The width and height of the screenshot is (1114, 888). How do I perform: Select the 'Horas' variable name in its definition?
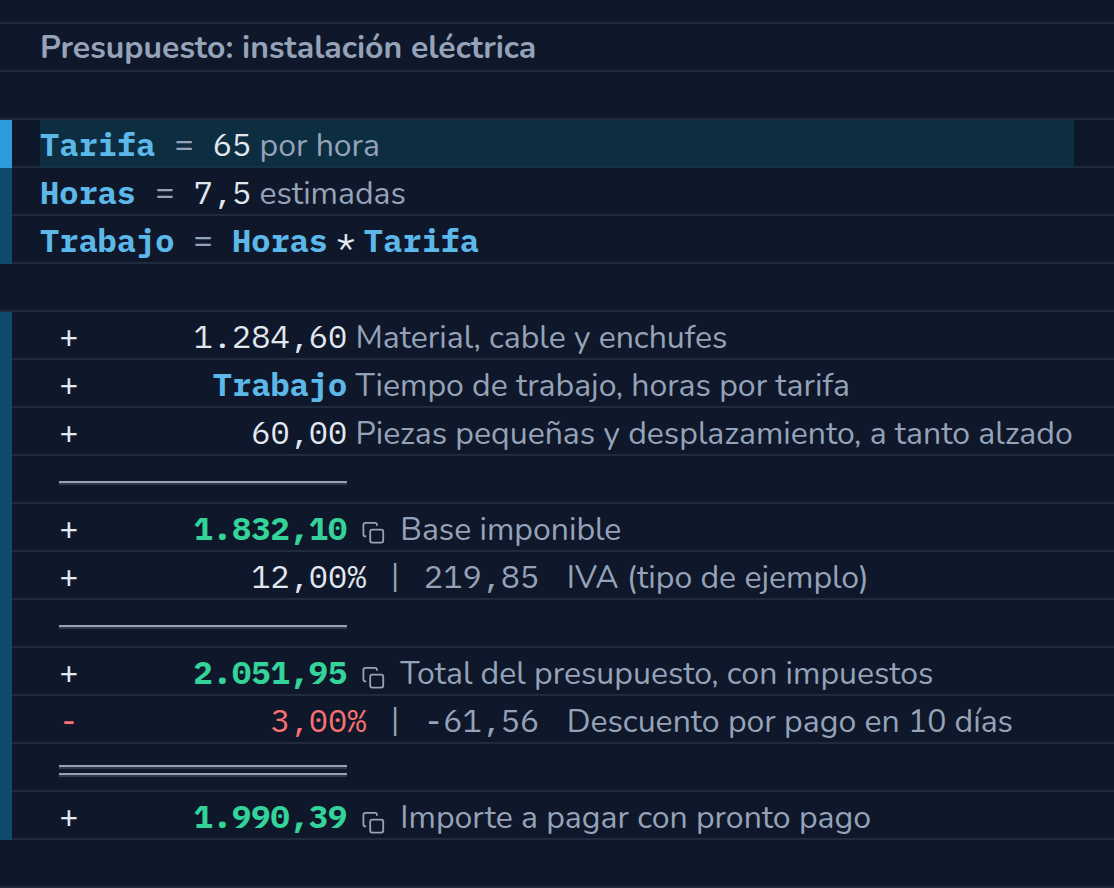pyautogui.click(x=87, y=194)
